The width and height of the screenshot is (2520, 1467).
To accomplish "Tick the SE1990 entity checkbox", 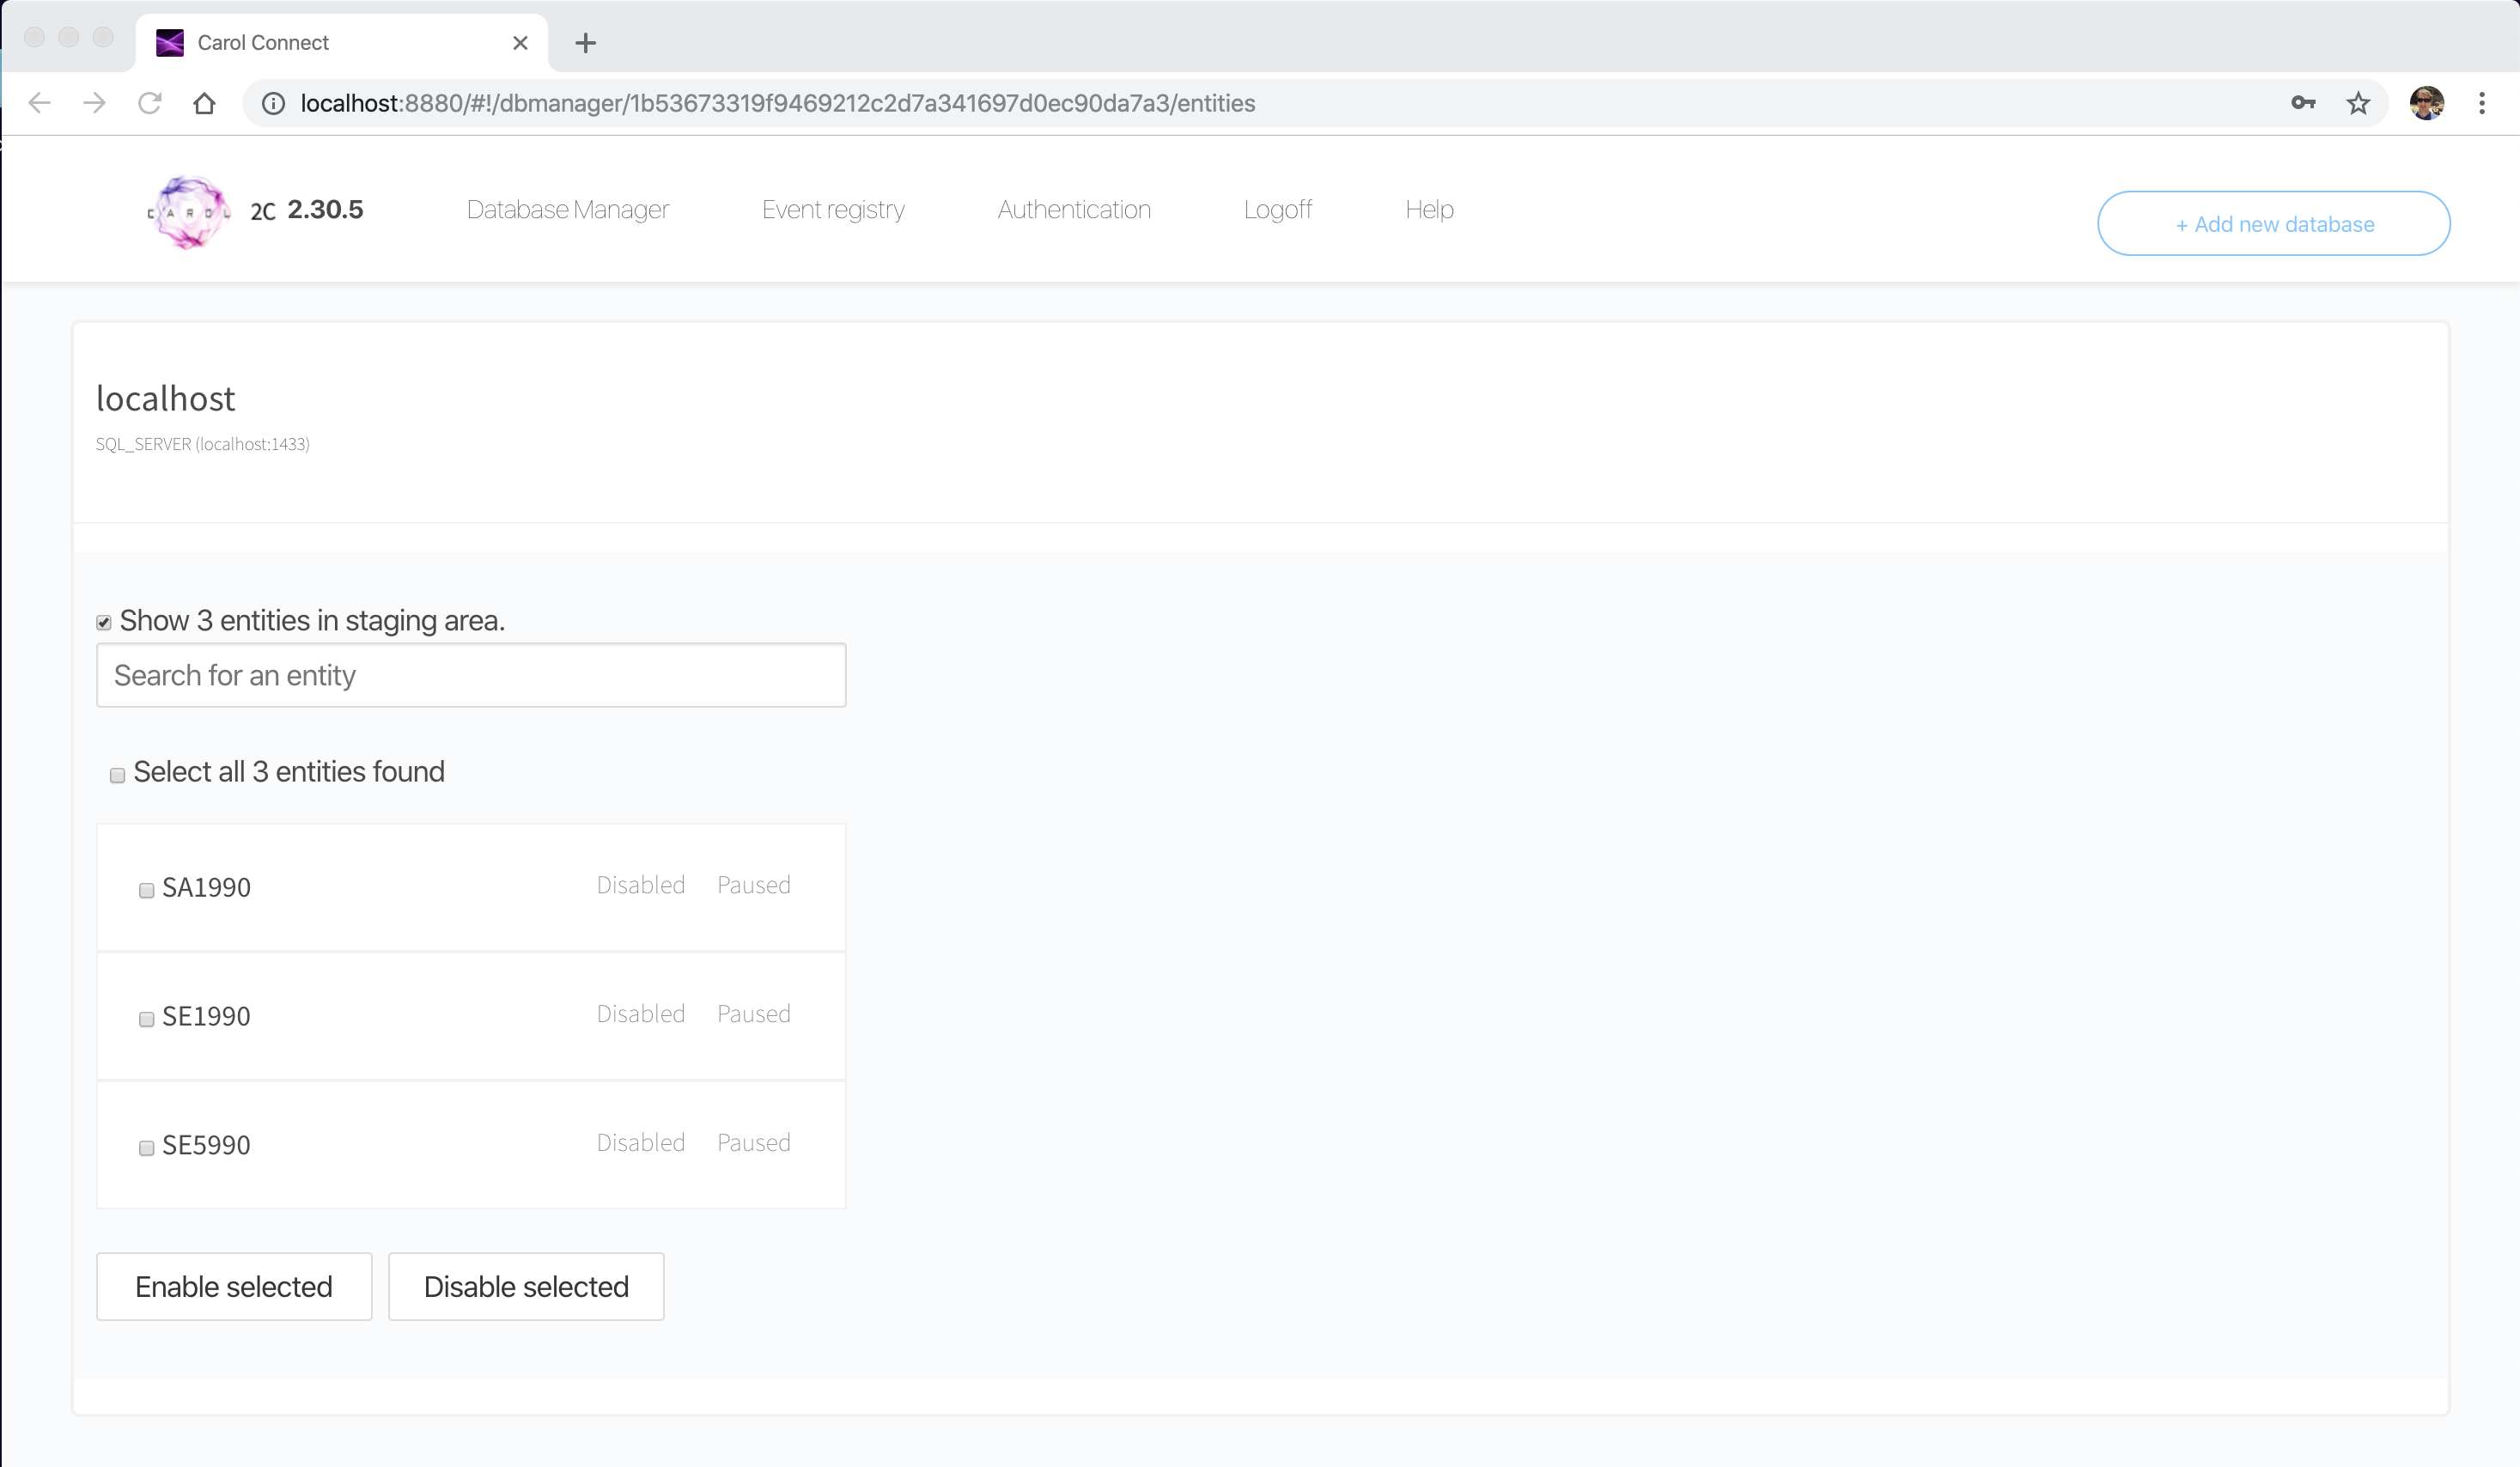I will pos(146,1019).
